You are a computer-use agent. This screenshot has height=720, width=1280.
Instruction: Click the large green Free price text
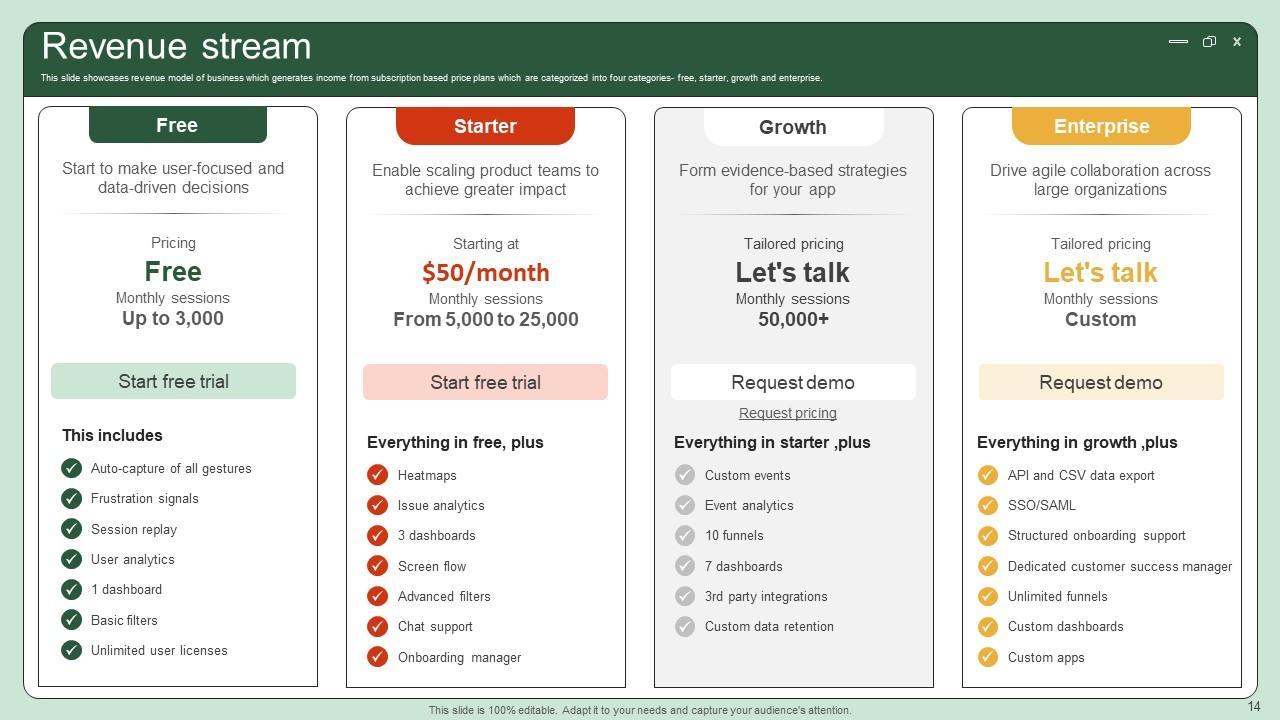[173, 271]
